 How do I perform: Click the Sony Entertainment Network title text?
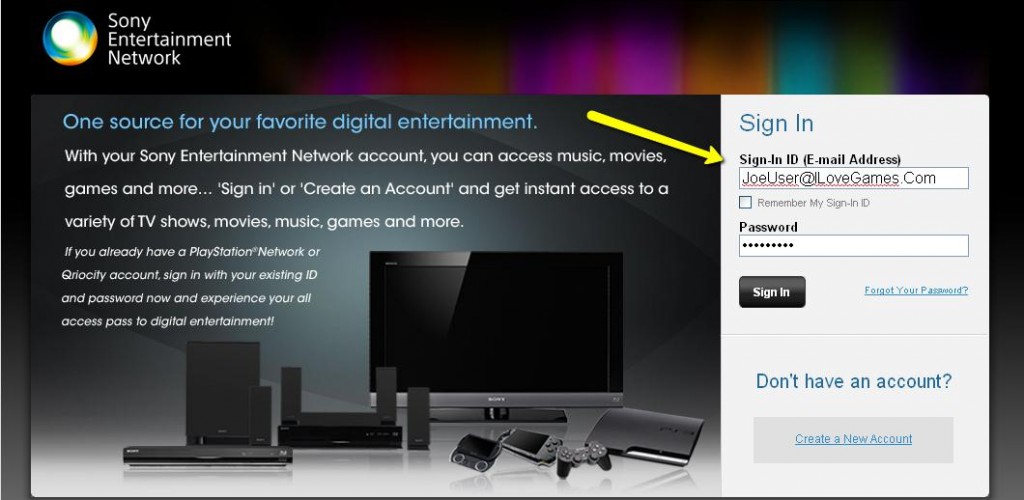pos(169,39)
